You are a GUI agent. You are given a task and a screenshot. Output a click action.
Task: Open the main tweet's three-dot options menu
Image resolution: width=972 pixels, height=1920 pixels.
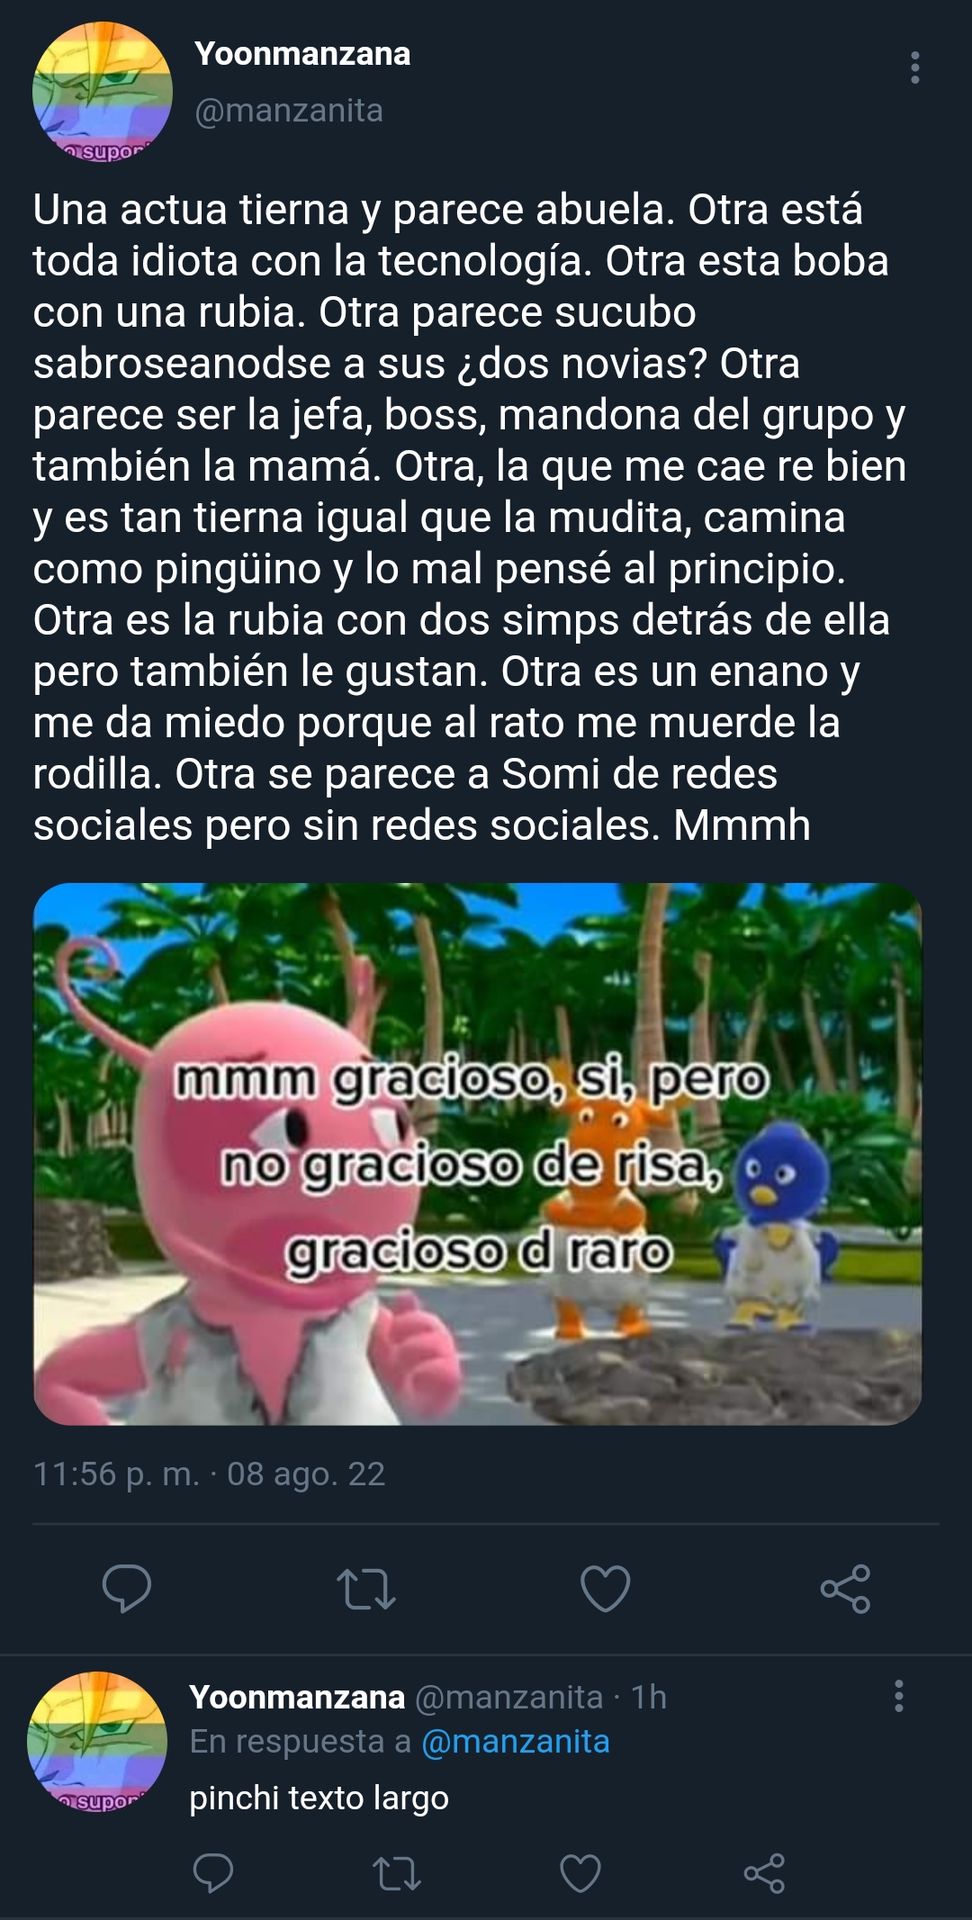pyautogui.click(x=914, y=67)
